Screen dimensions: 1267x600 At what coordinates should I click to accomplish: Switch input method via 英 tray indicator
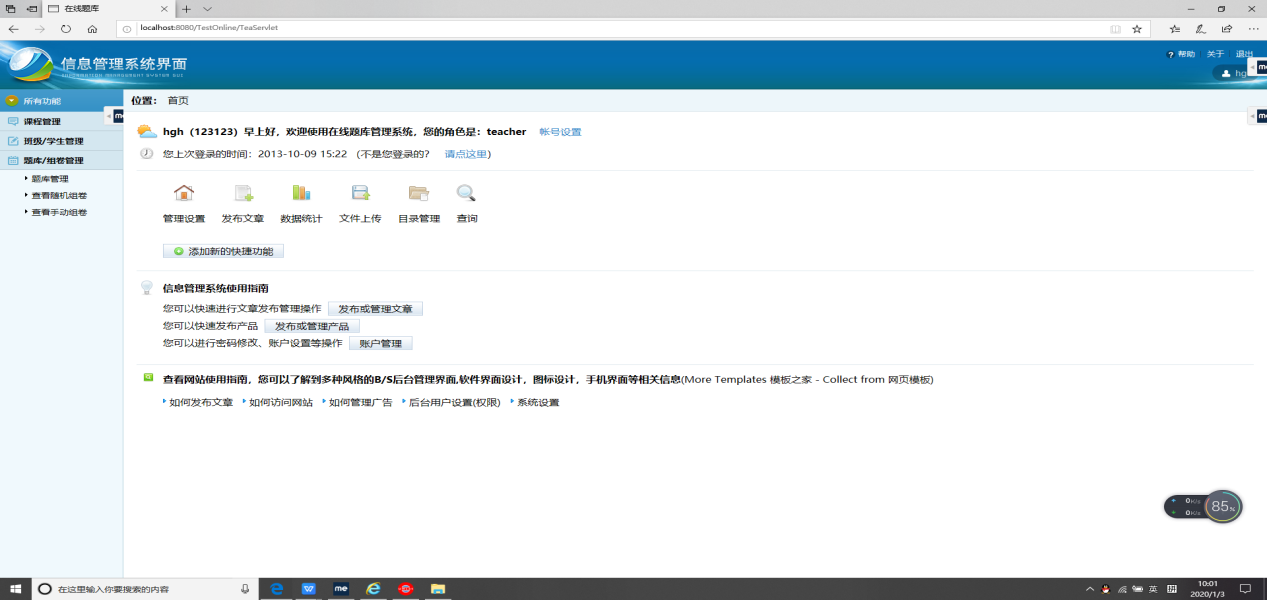tap(1153, 589)
